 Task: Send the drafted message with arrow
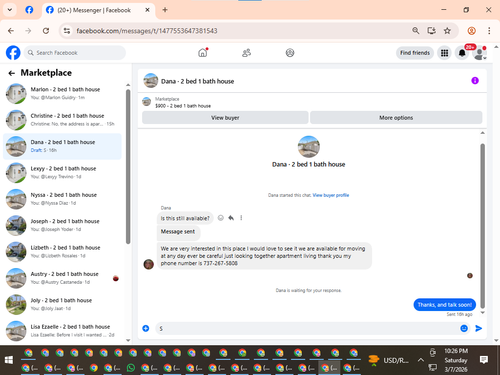(x=478, y=328)
